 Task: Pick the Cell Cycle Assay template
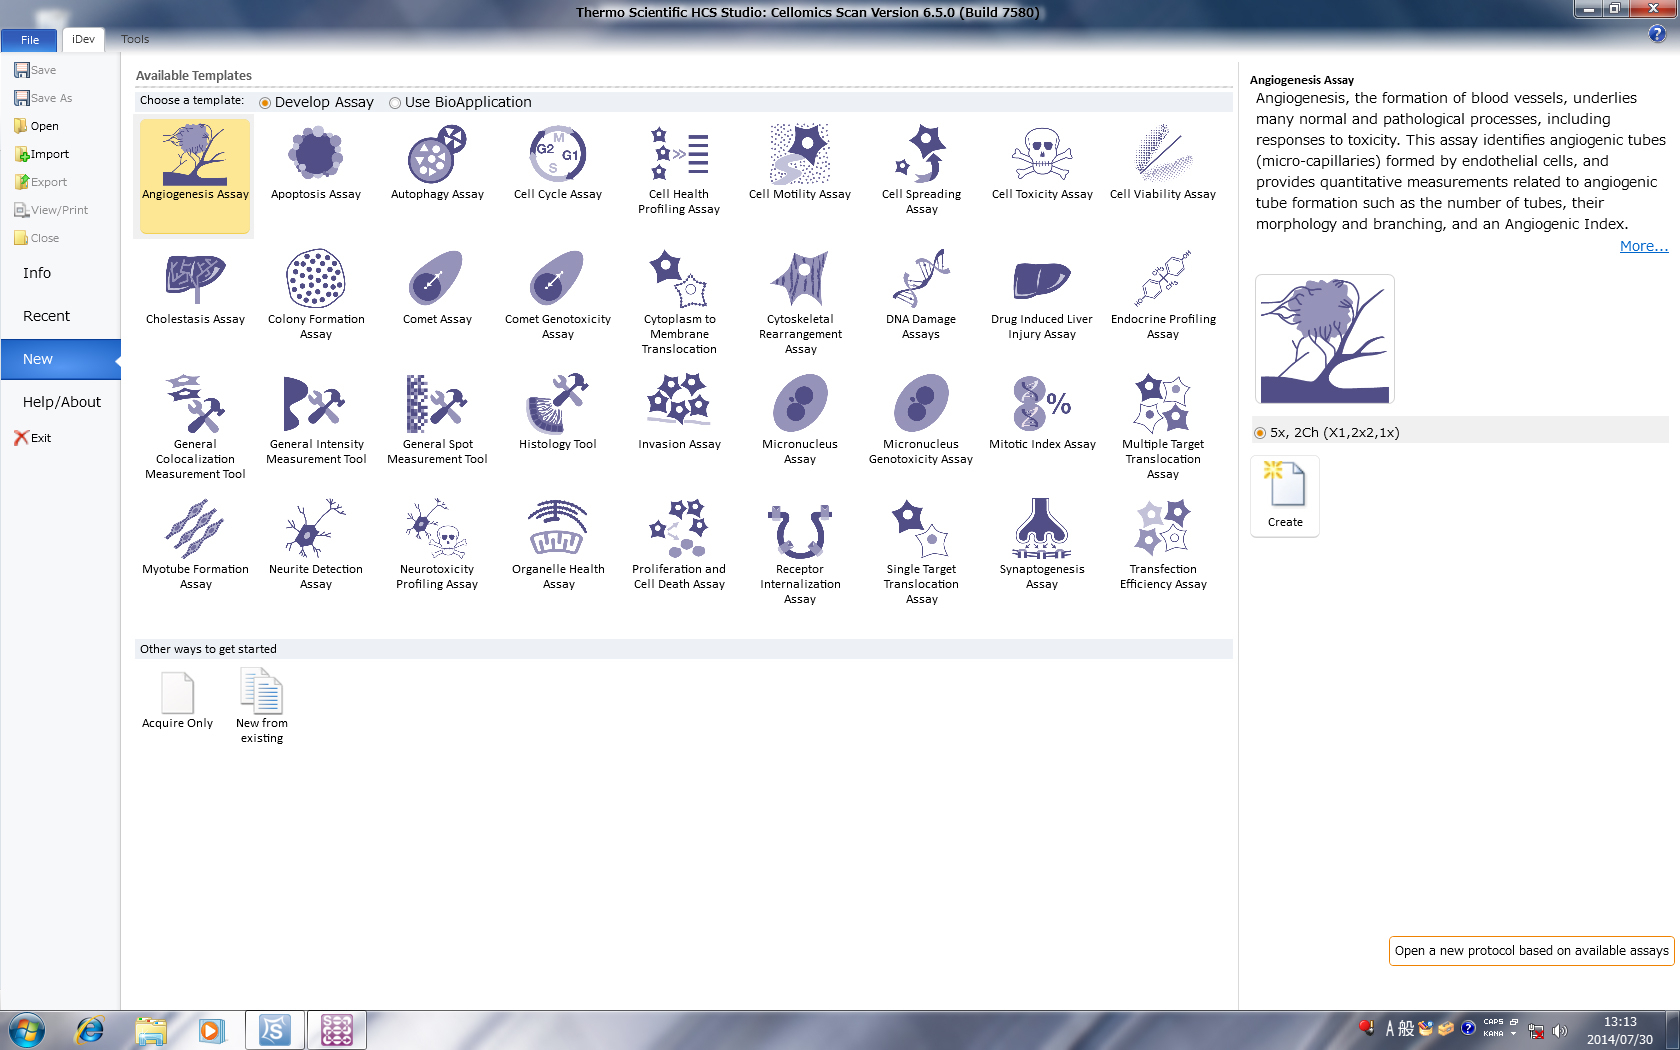coord(558,164)
